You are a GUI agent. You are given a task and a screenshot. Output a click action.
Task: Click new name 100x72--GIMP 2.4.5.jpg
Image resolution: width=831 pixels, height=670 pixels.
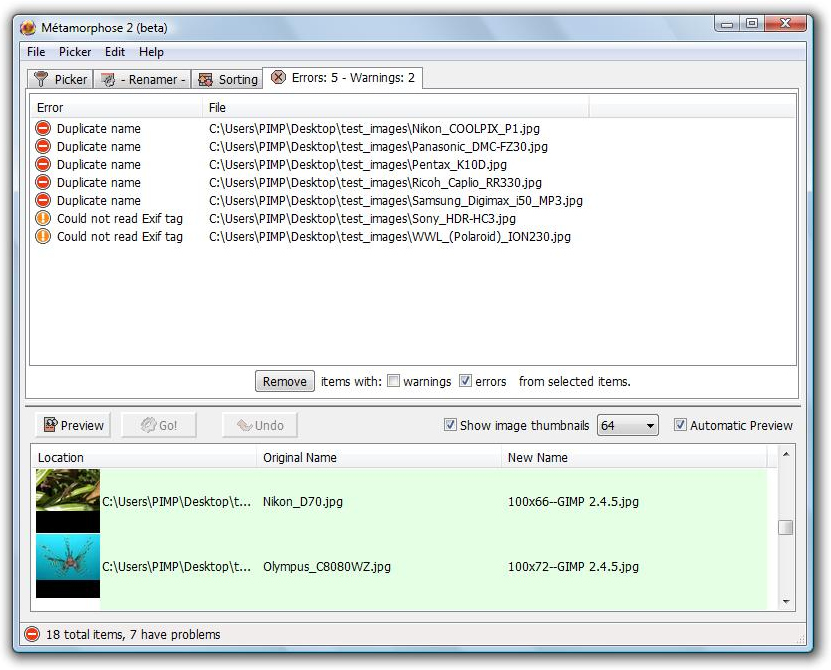573,567
